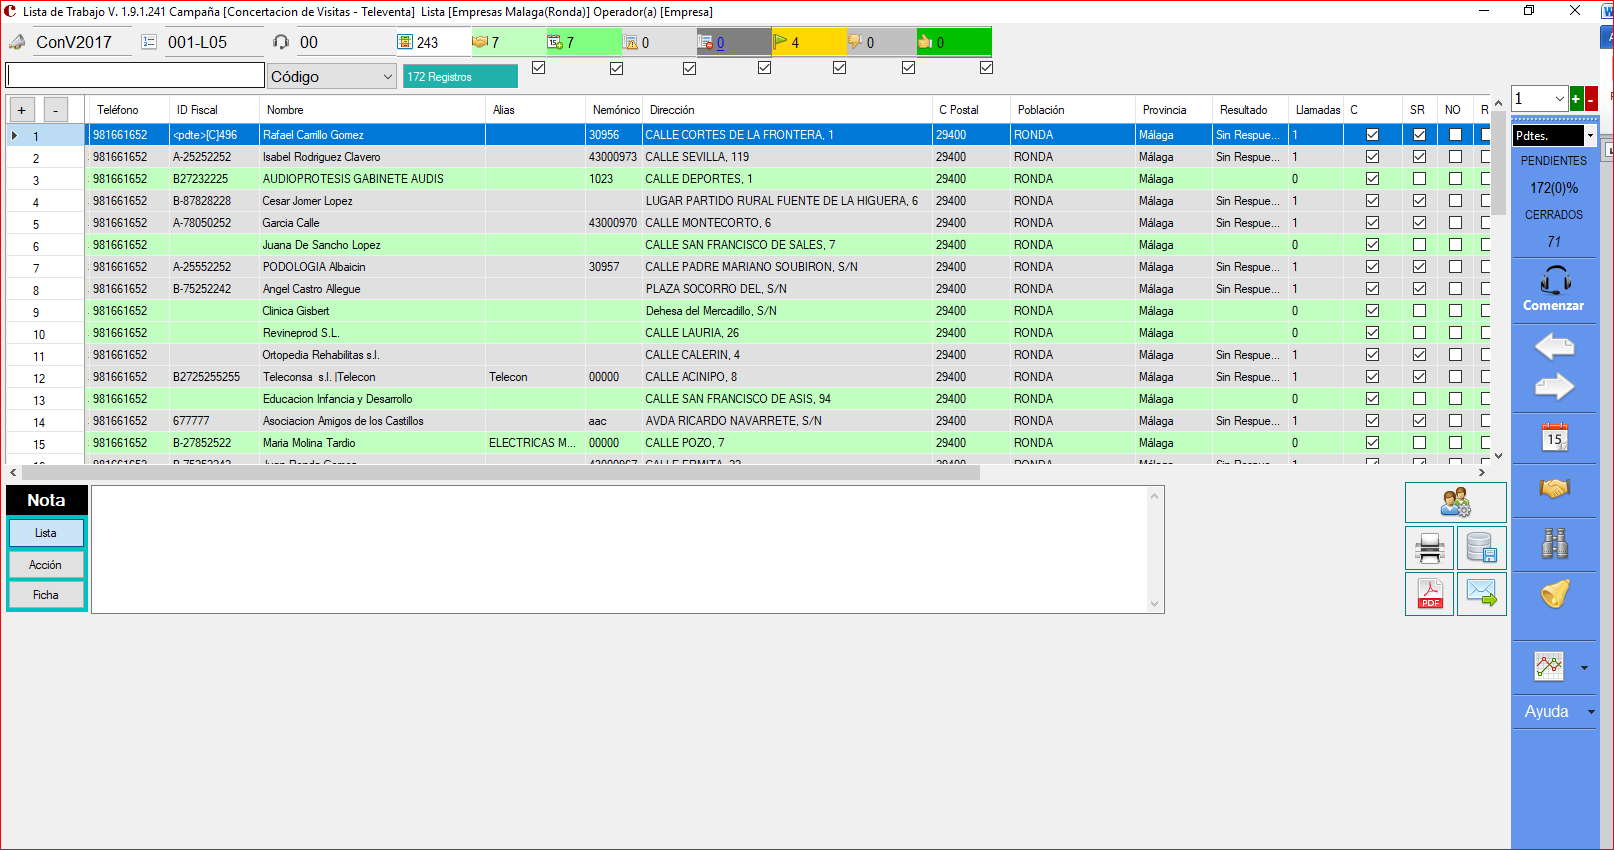Click inside the Nota text area

(x=619, y=549)
